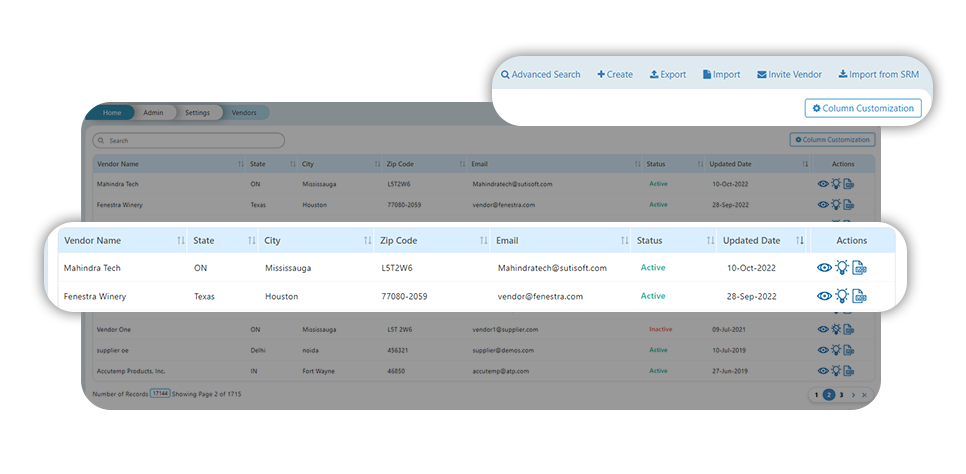Open Column Customization in the enlarged callout
Viewport: 966px width, 474px height.
863,108
